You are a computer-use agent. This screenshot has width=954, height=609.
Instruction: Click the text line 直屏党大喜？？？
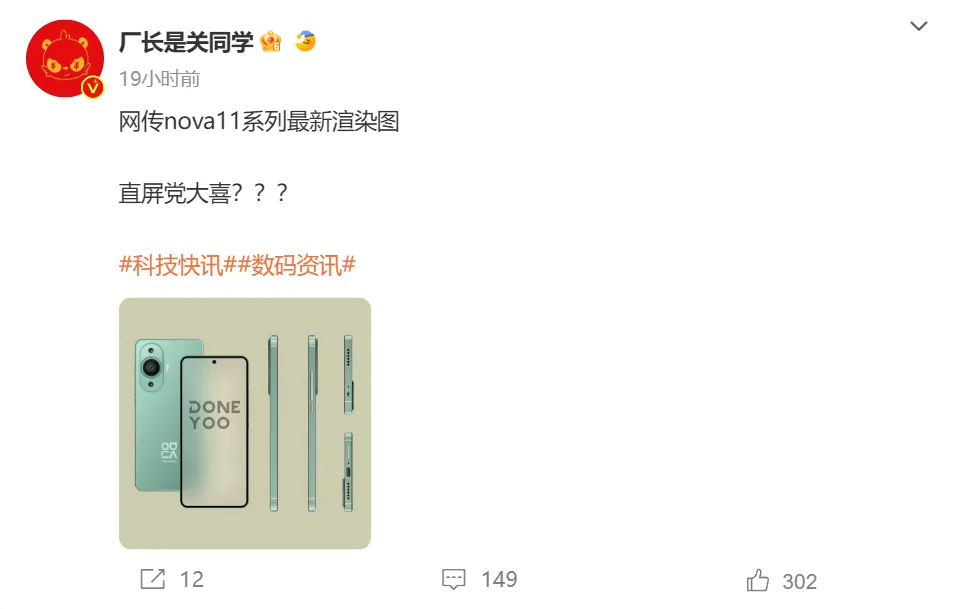[x=203, y=193]
